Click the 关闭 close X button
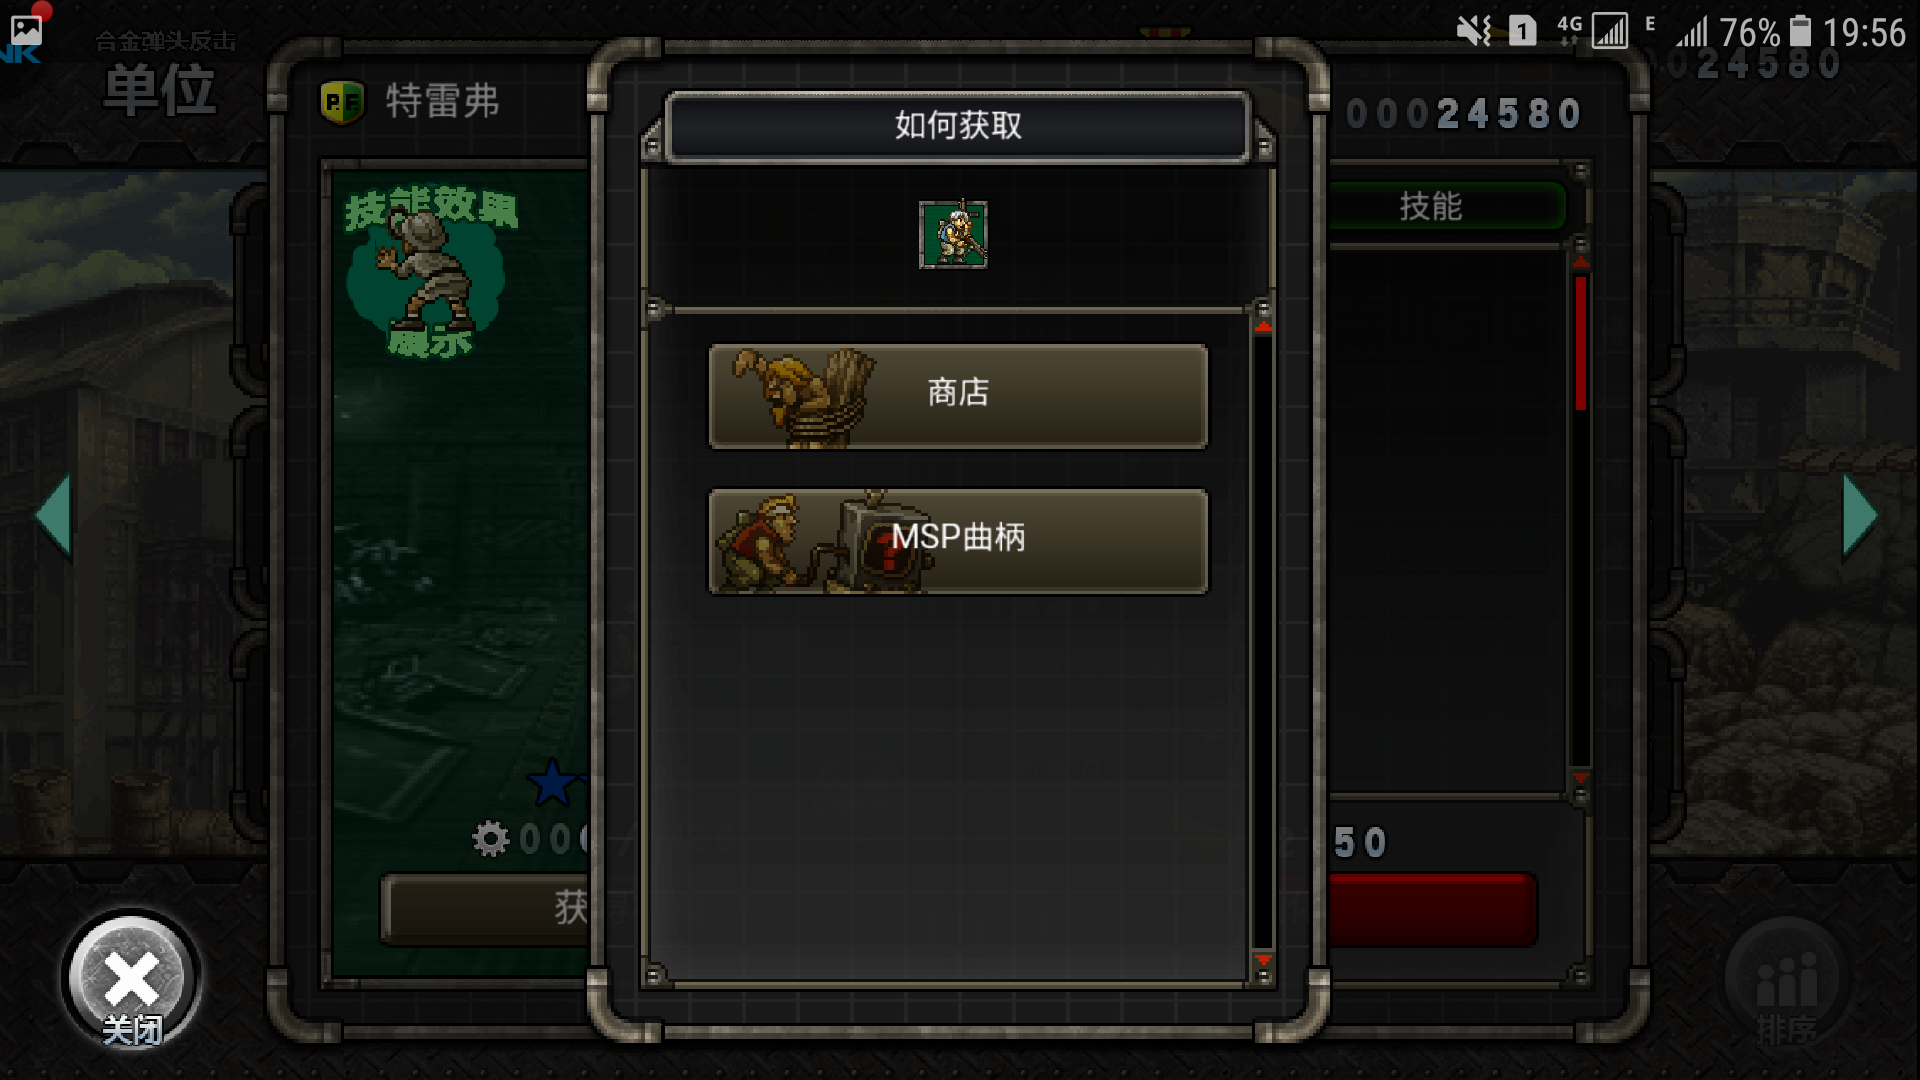The width and height of the screenshot is (1920, 1080). [x=131, y=978]
